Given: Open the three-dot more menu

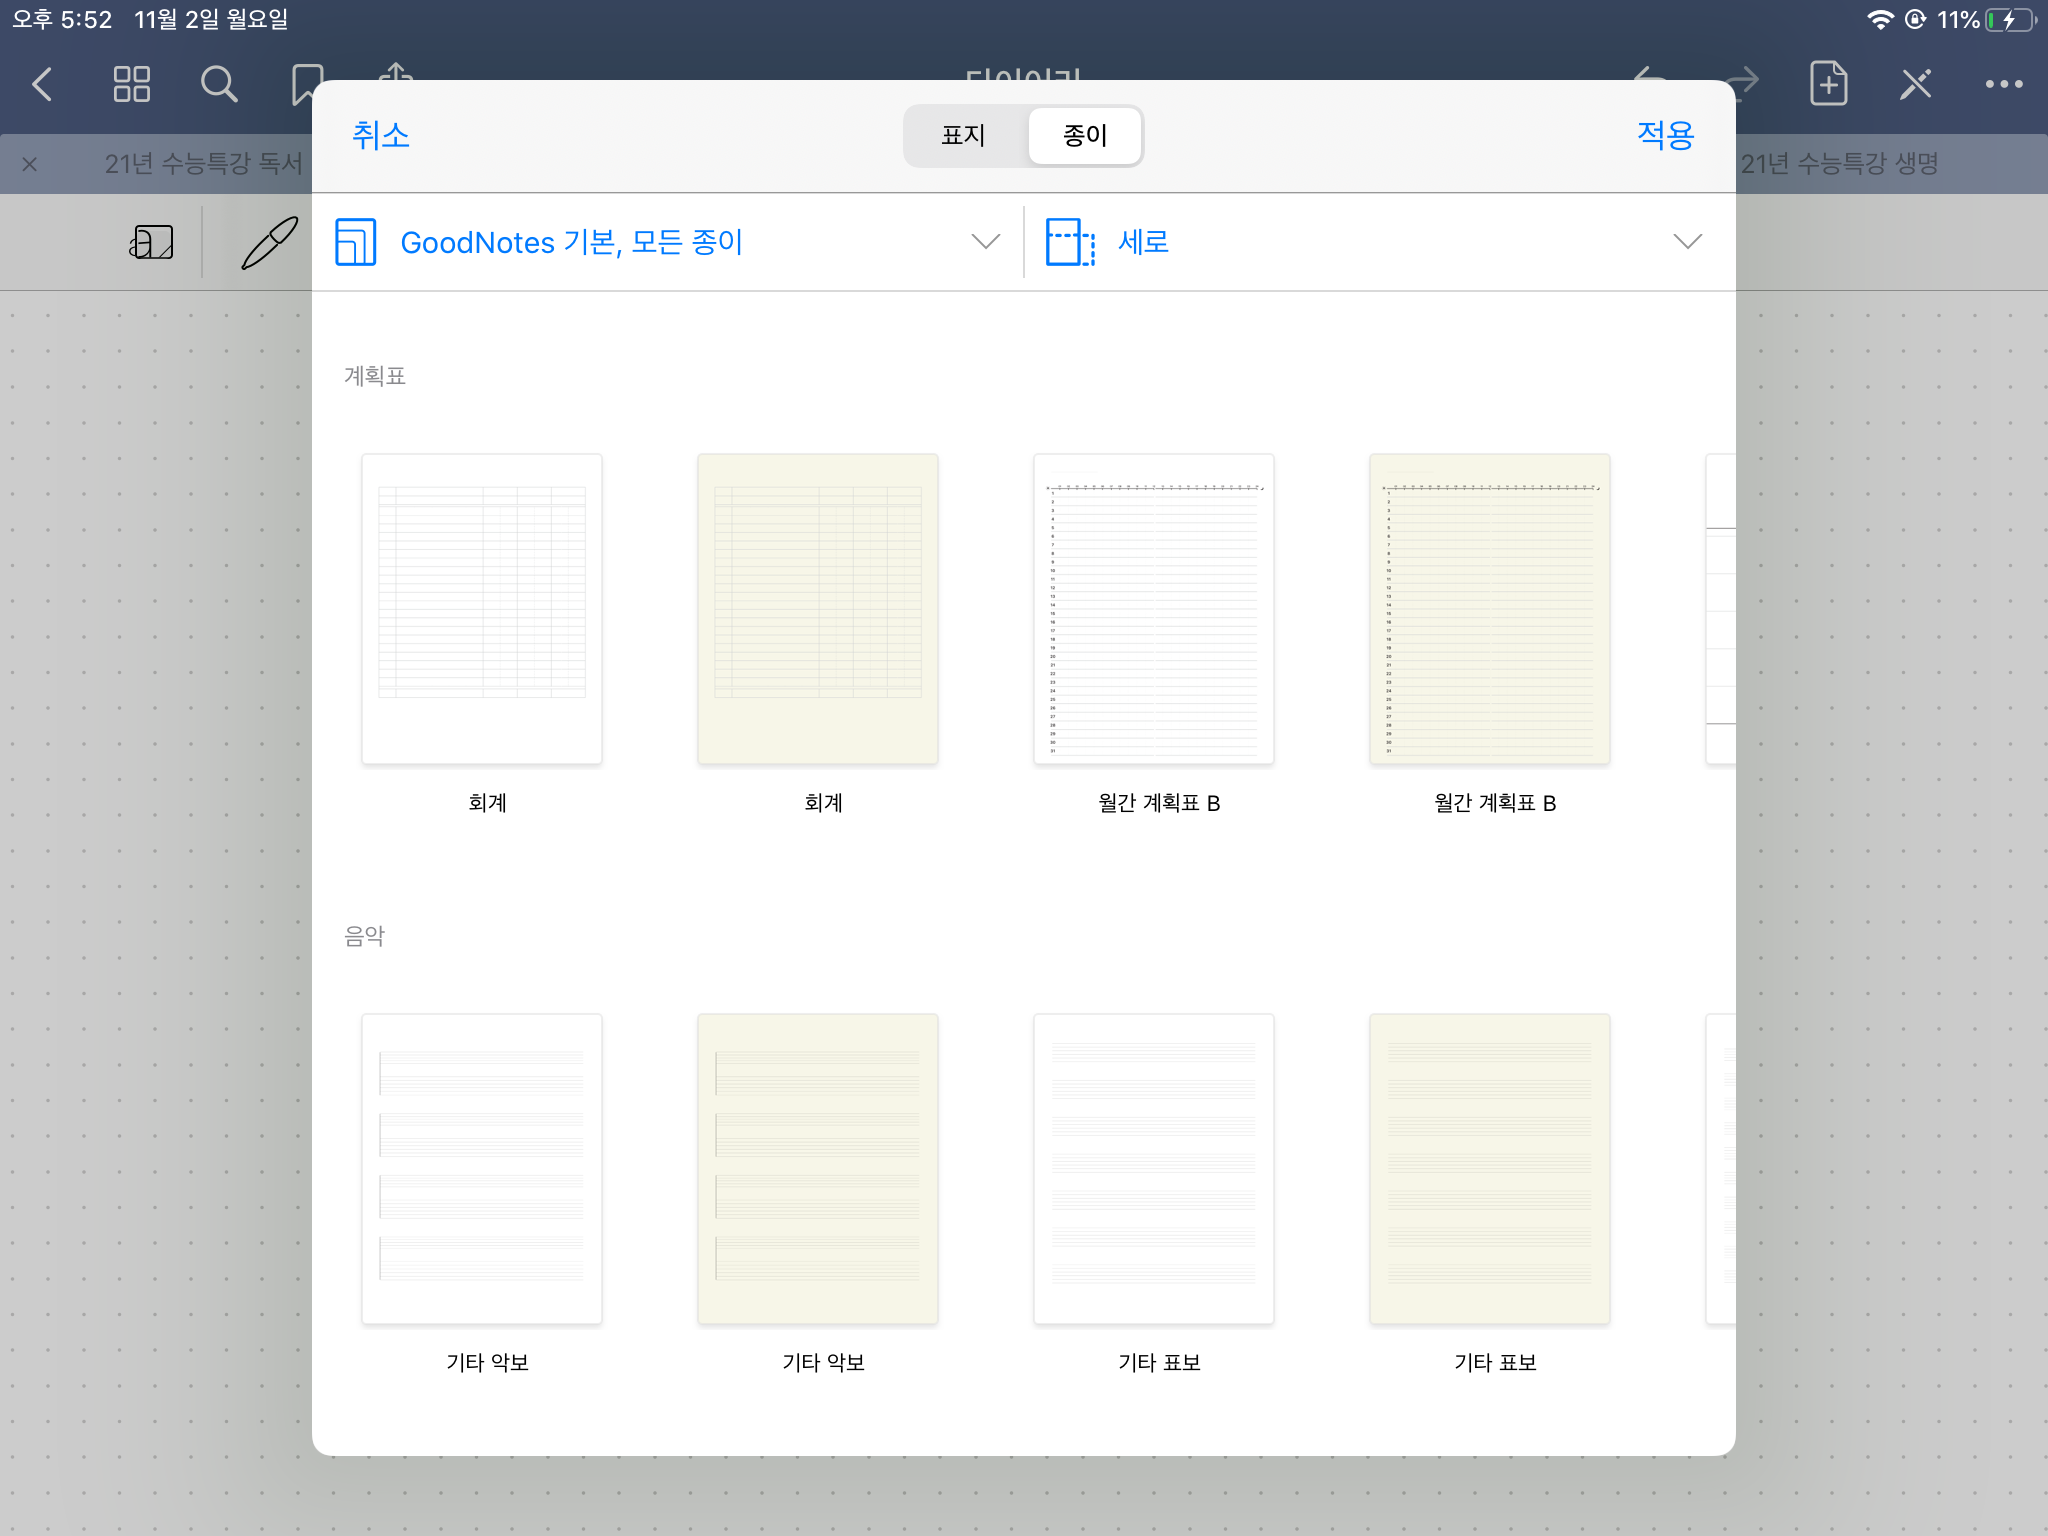Looking at the screenshot, I should (2004, 84).
